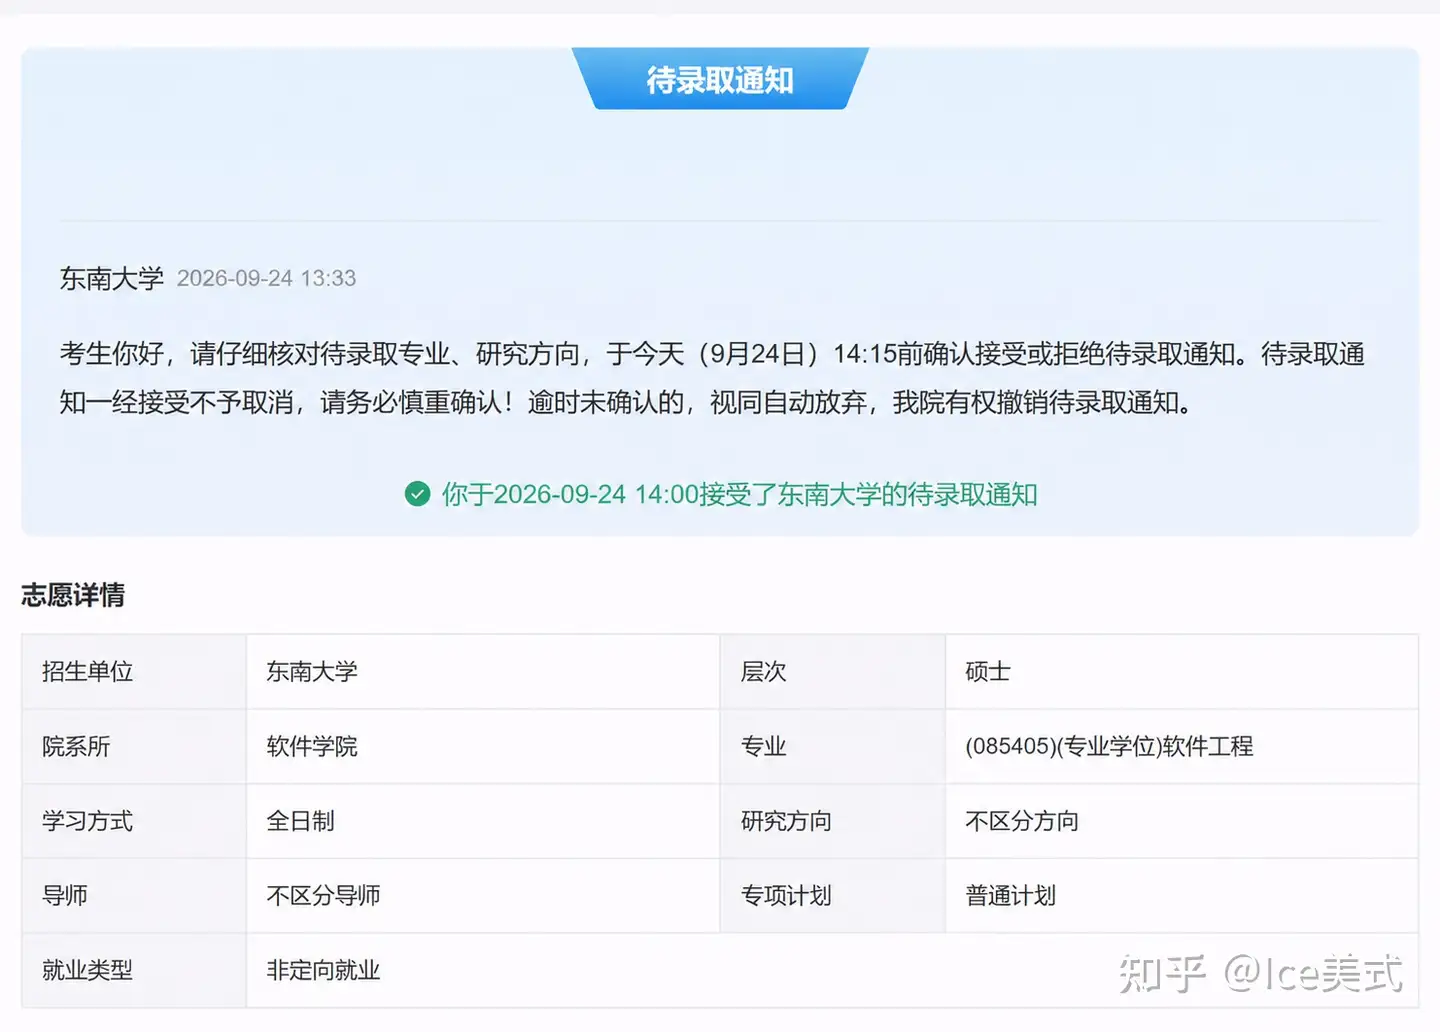Viewport: 1440px width, 1032px height.
Task: Click the 招生单位 label cell
Action: pos(134,672)
